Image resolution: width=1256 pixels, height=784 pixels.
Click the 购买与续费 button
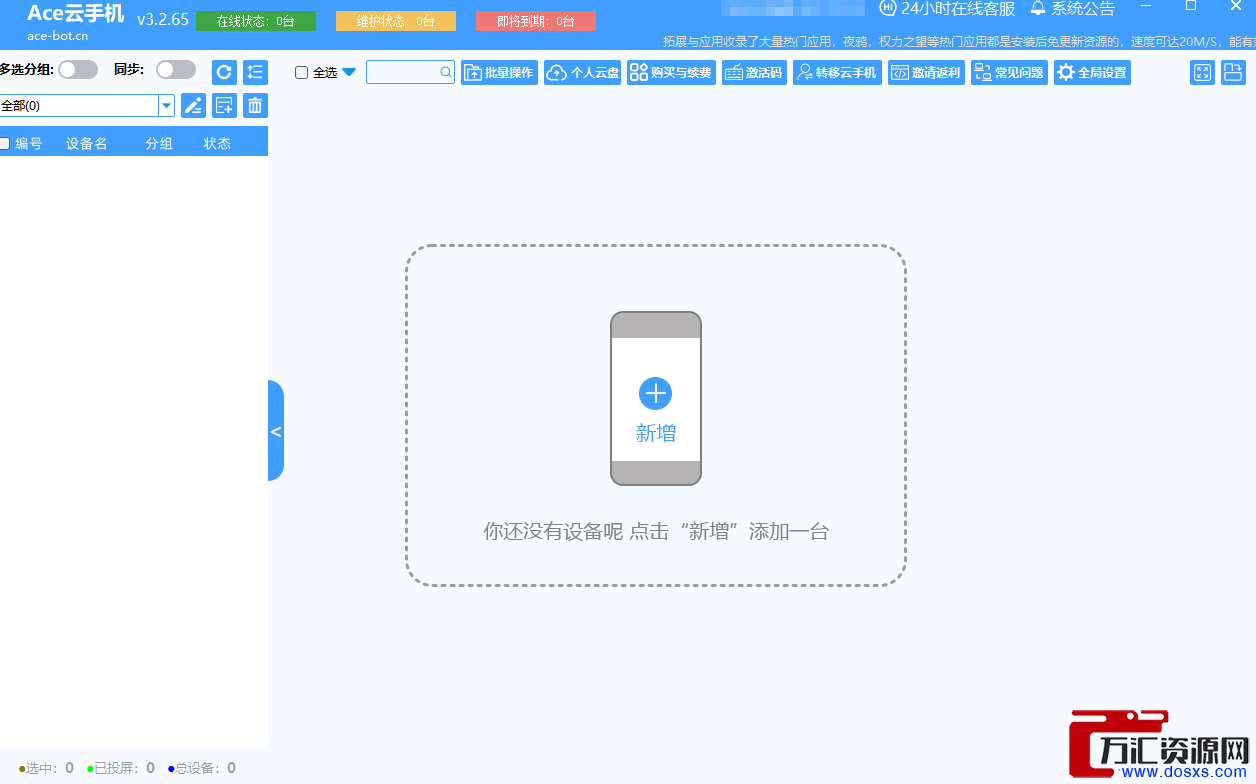[x=671, y=72]
